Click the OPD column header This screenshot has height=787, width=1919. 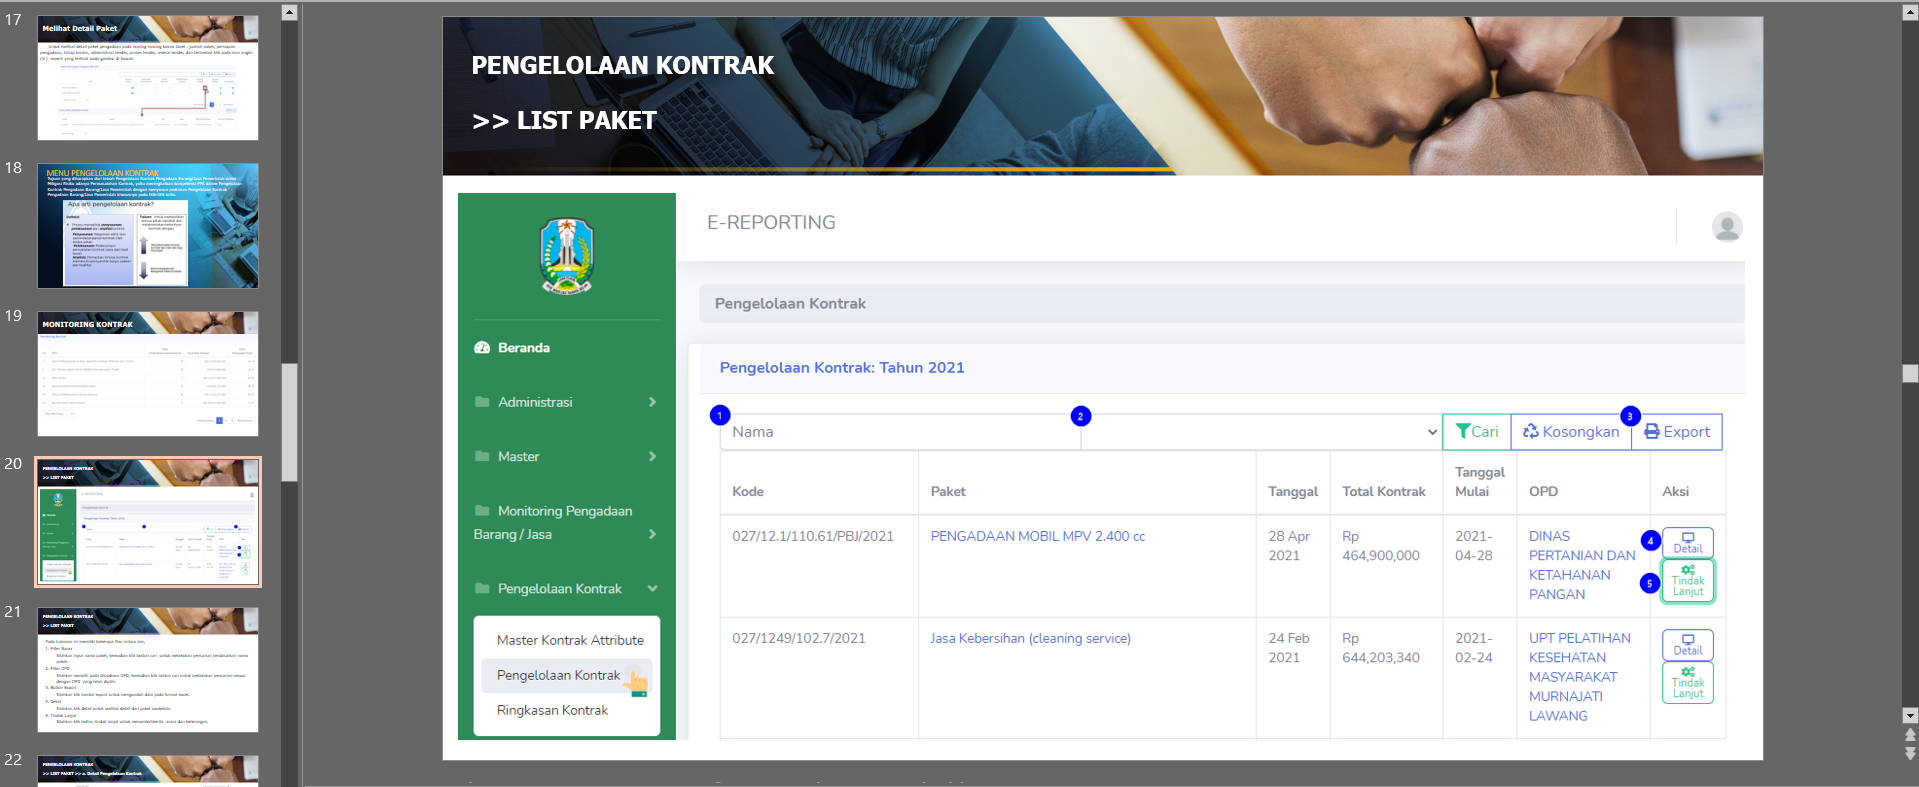(x=1543, y=491)
